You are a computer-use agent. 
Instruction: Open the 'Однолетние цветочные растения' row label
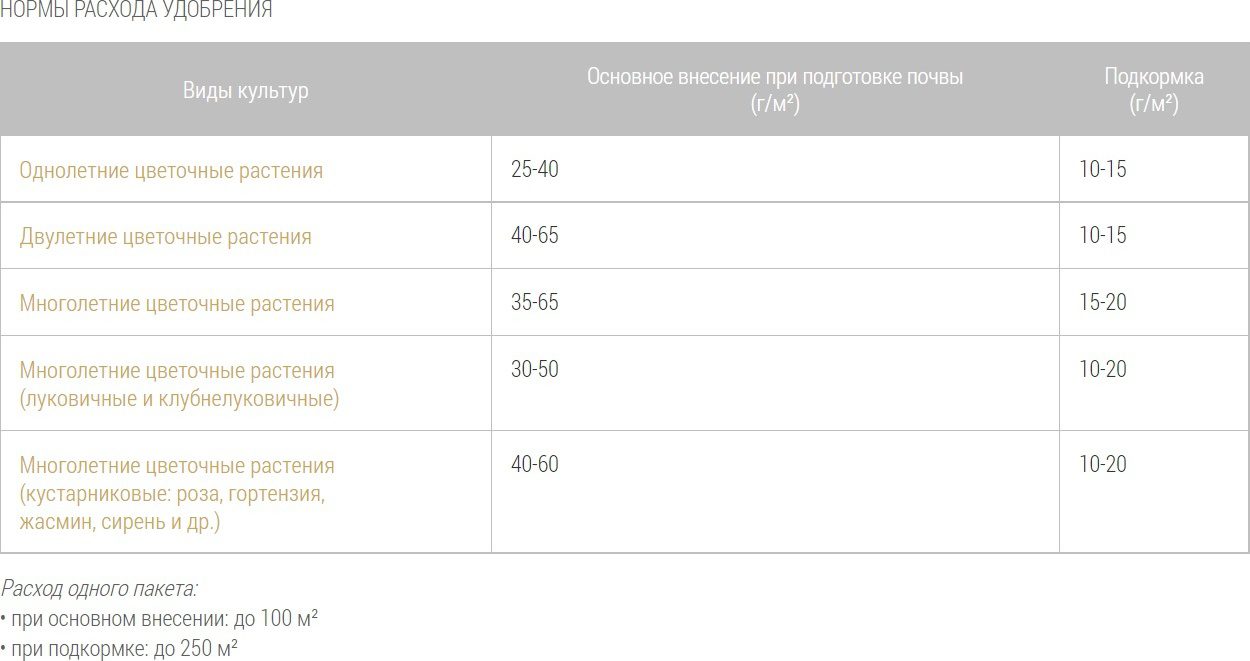(x=171, y=170)
